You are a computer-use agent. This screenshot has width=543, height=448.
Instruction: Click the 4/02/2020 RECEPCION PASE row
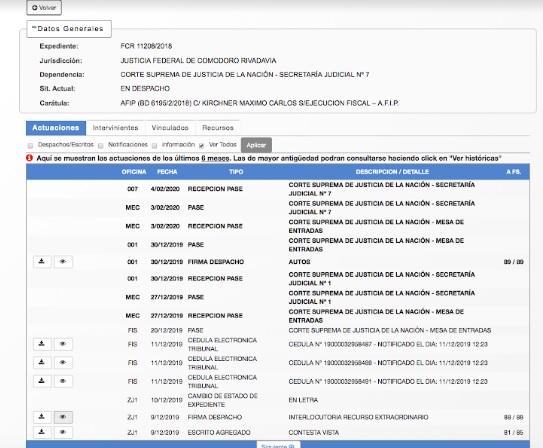(278, 189)
